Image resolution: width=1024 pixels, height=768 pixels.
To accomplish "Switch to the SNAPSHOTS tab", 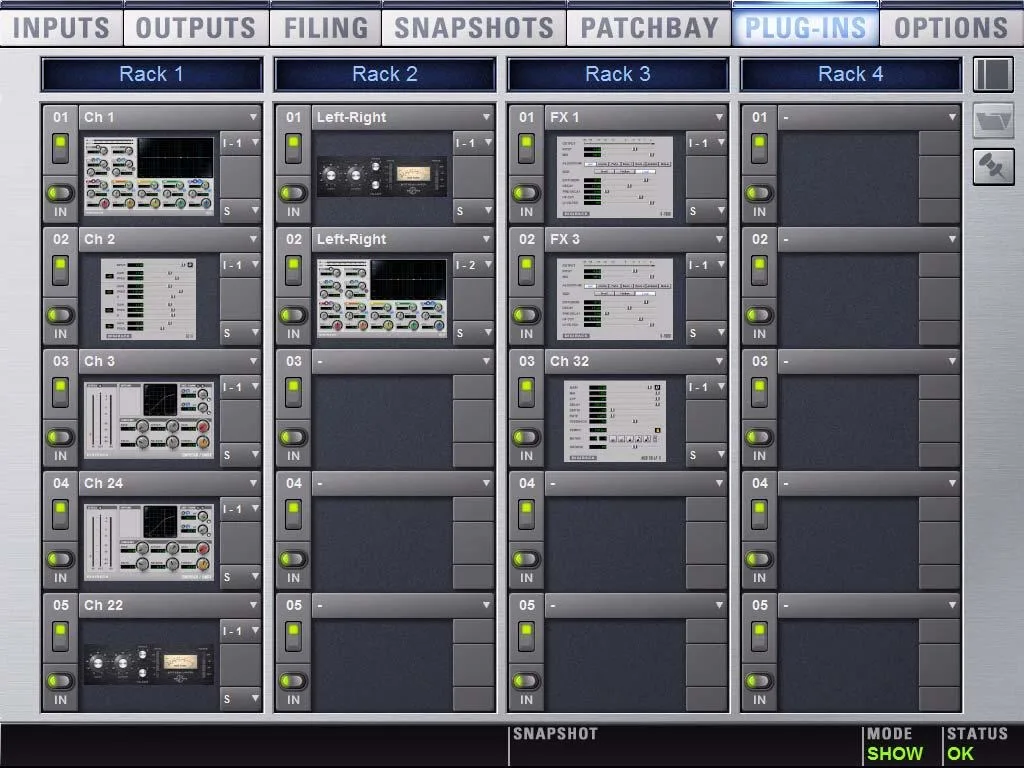I will coord(474,27).
